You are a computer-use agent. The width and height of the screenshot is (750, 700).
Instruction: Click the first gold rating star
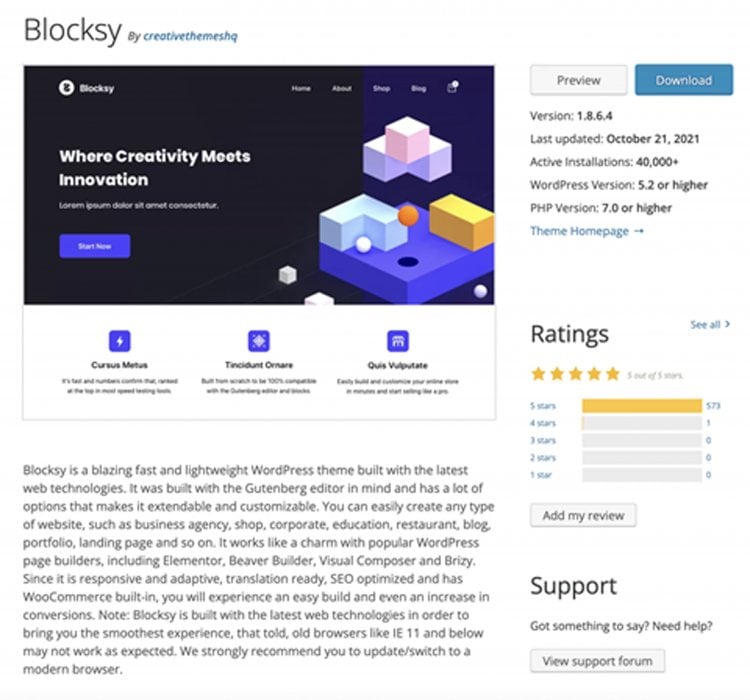539,374
